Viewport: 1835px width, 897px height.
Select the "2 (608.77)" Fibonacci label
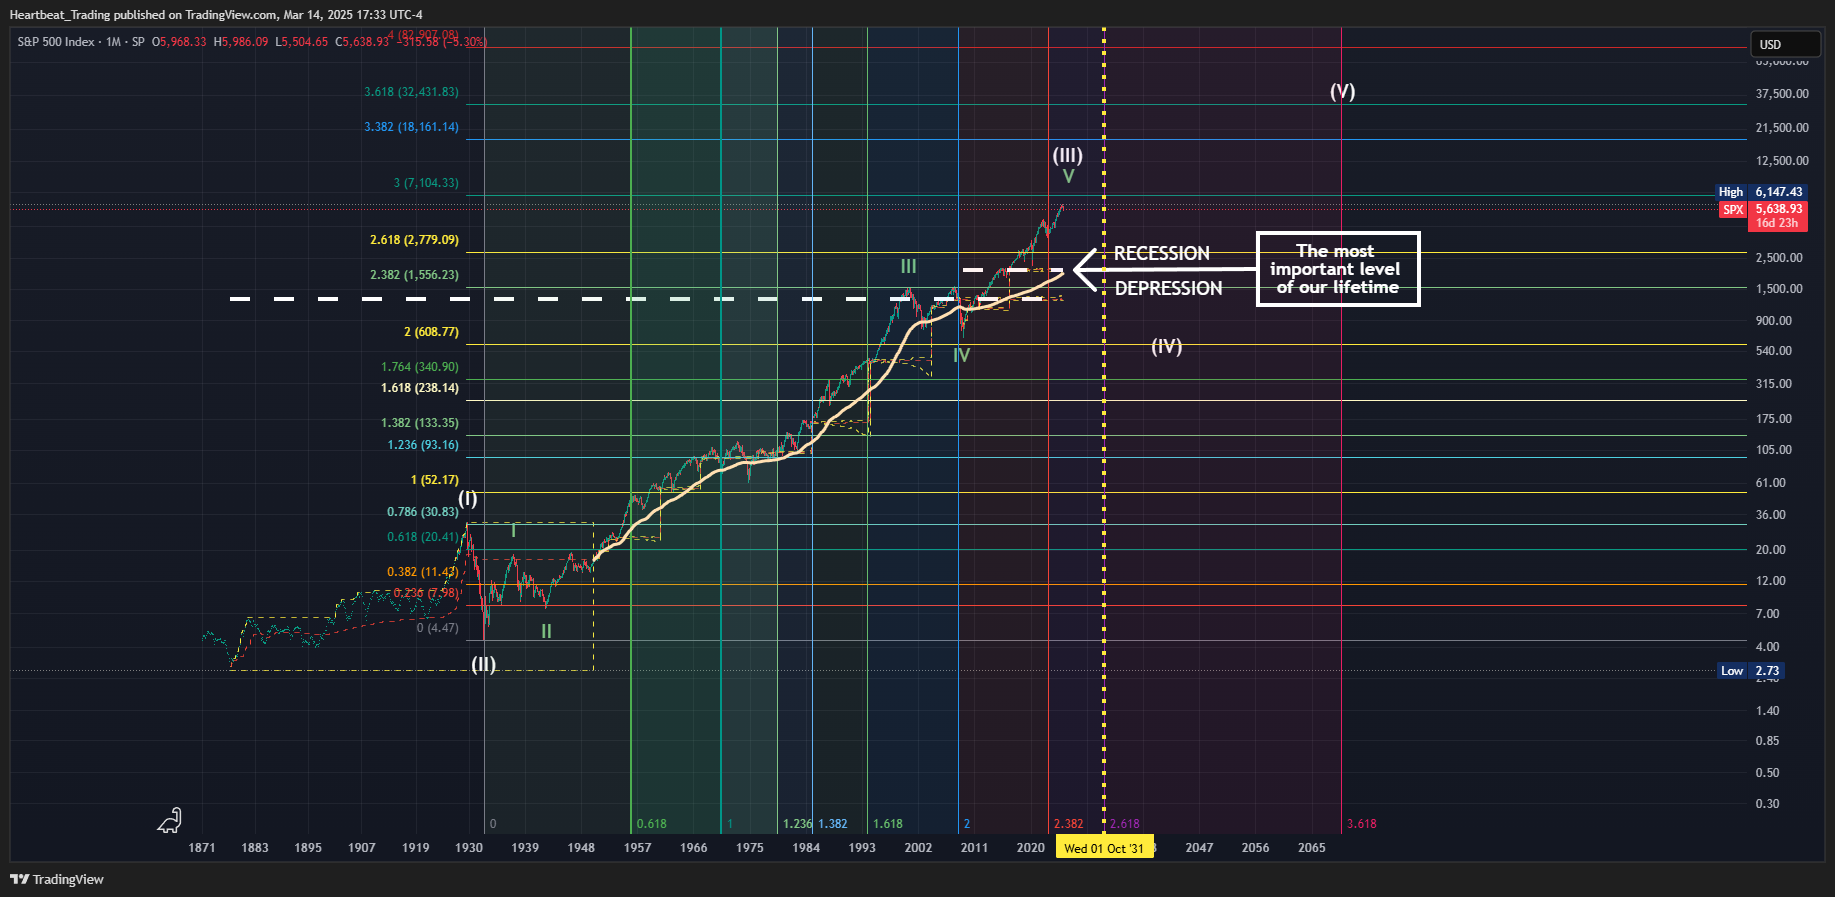click(x=431, y=332)
